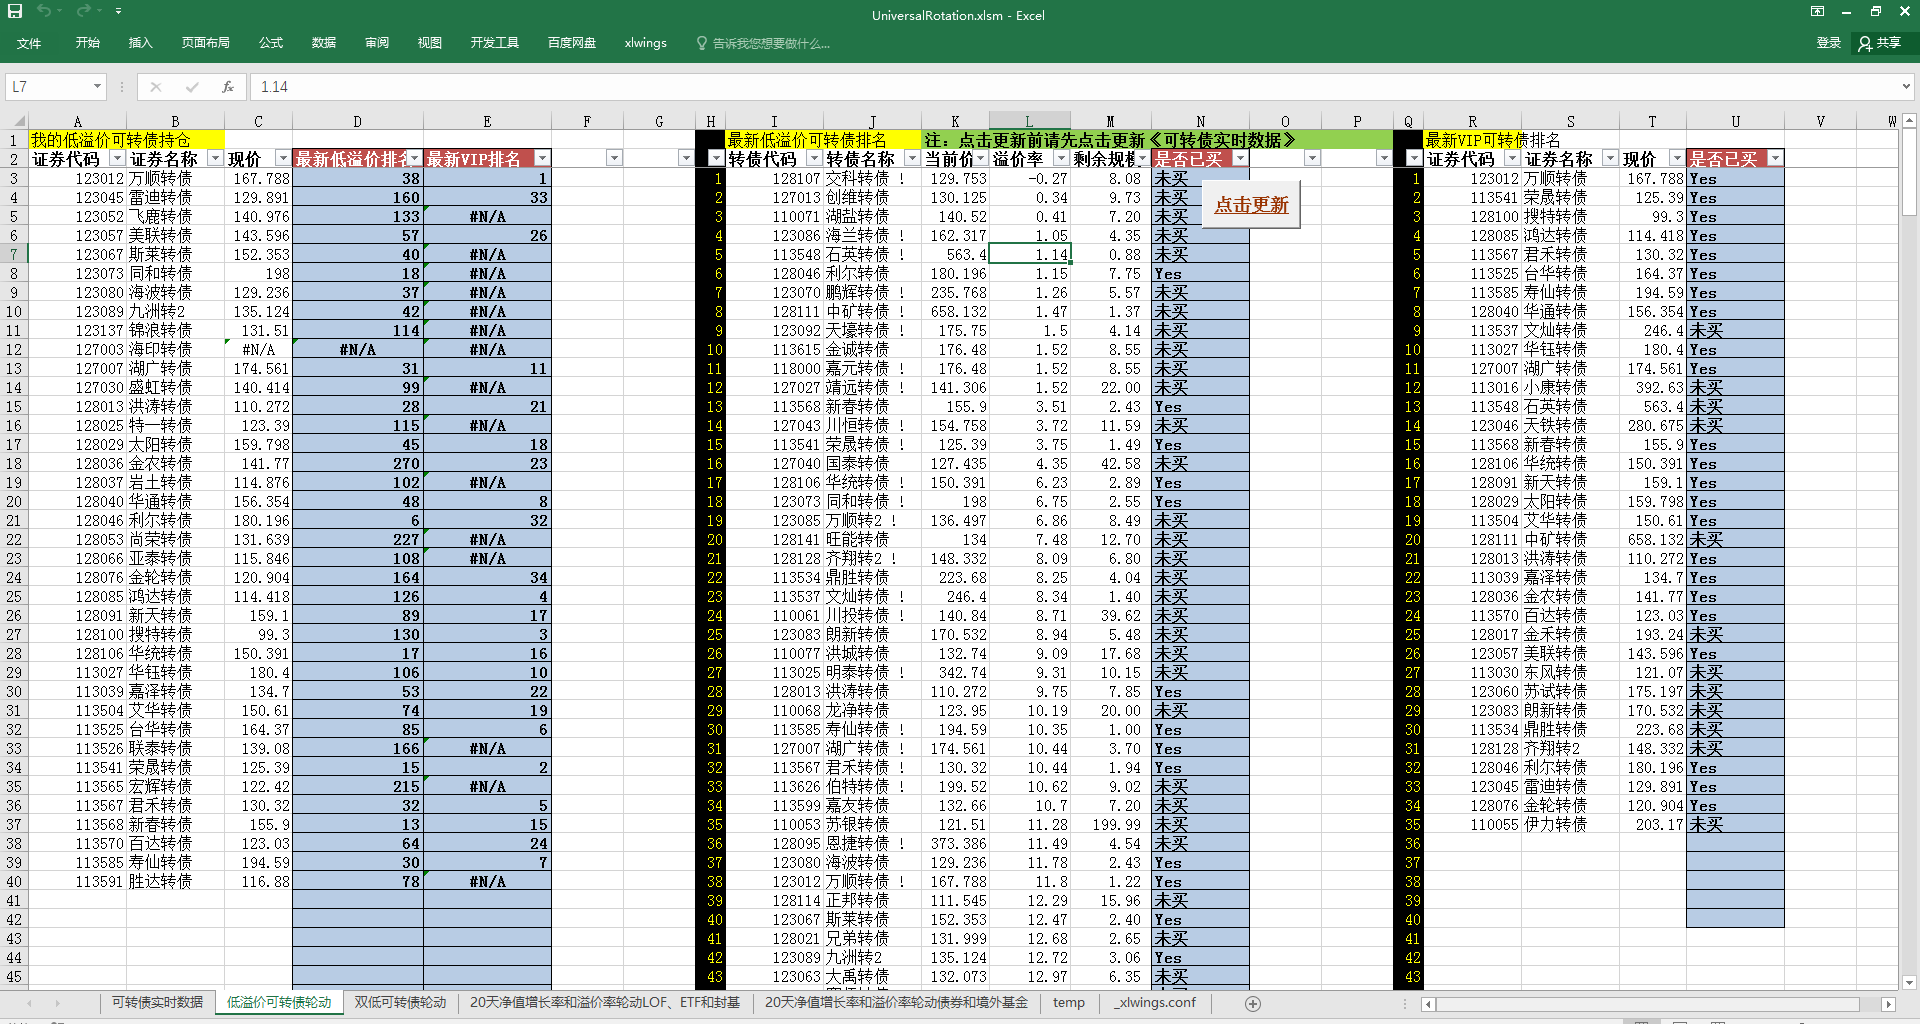Switch to the 可转债实时数据 sheet tab
This screenshot has width=1920, height=1024.
[x=157, y=1002]
